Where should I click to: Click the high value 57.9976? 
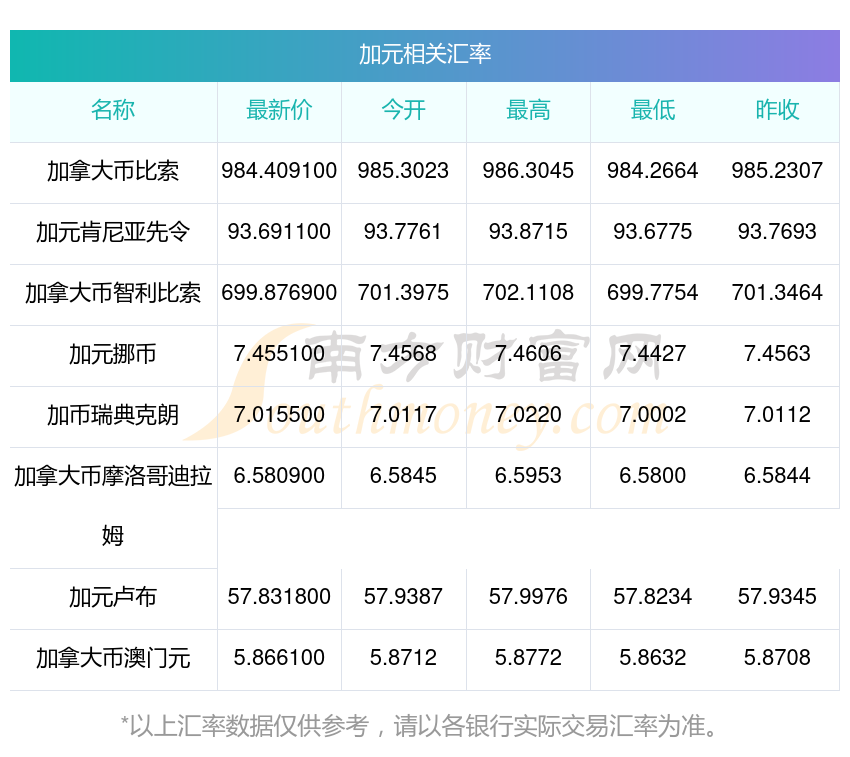(x=528, y=596)
